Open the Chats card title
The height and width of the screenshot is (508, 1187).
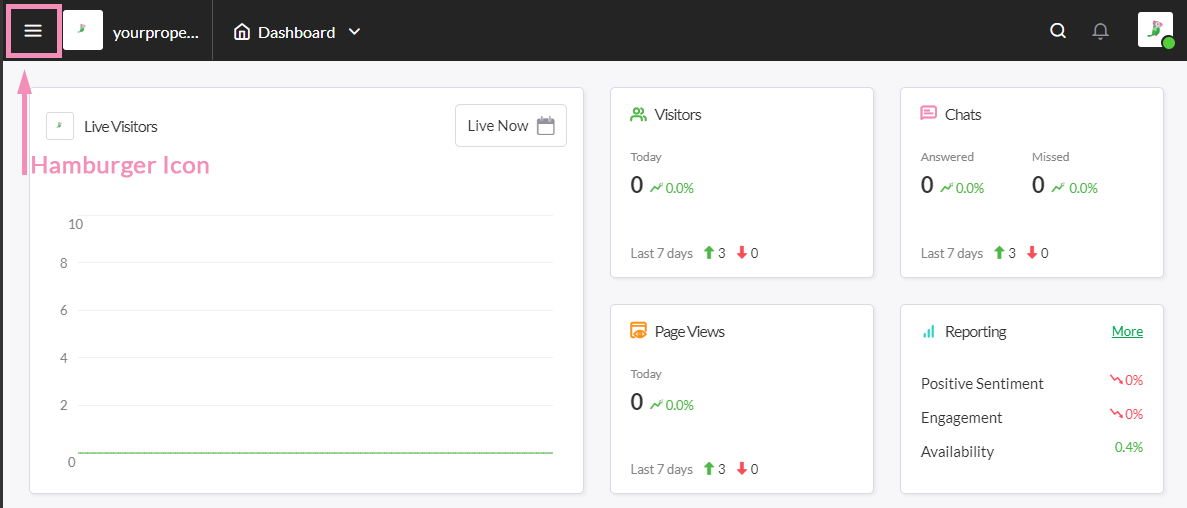[963, 115]
